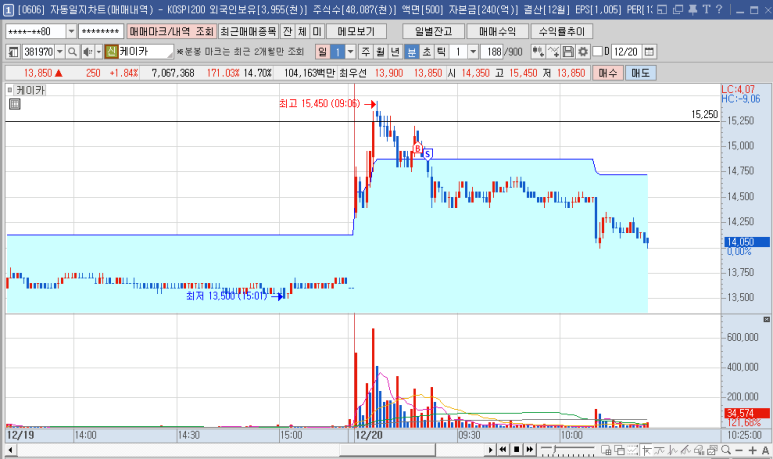Viewport: 773px width, 459px height.
Task: Toggle the D checkbox beside date
Action: pos(597,51)
